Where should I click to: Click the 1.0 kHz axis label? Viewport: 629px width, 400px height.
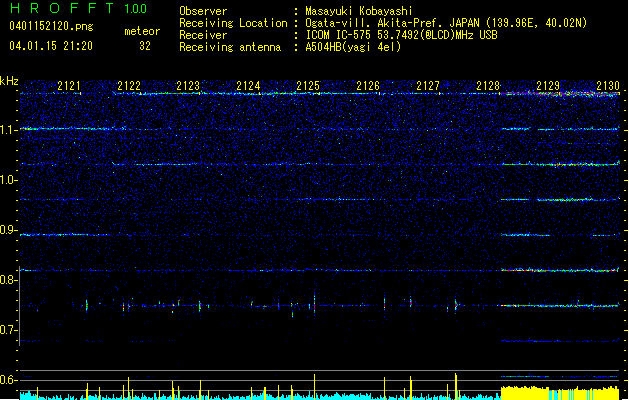[9, 180]
